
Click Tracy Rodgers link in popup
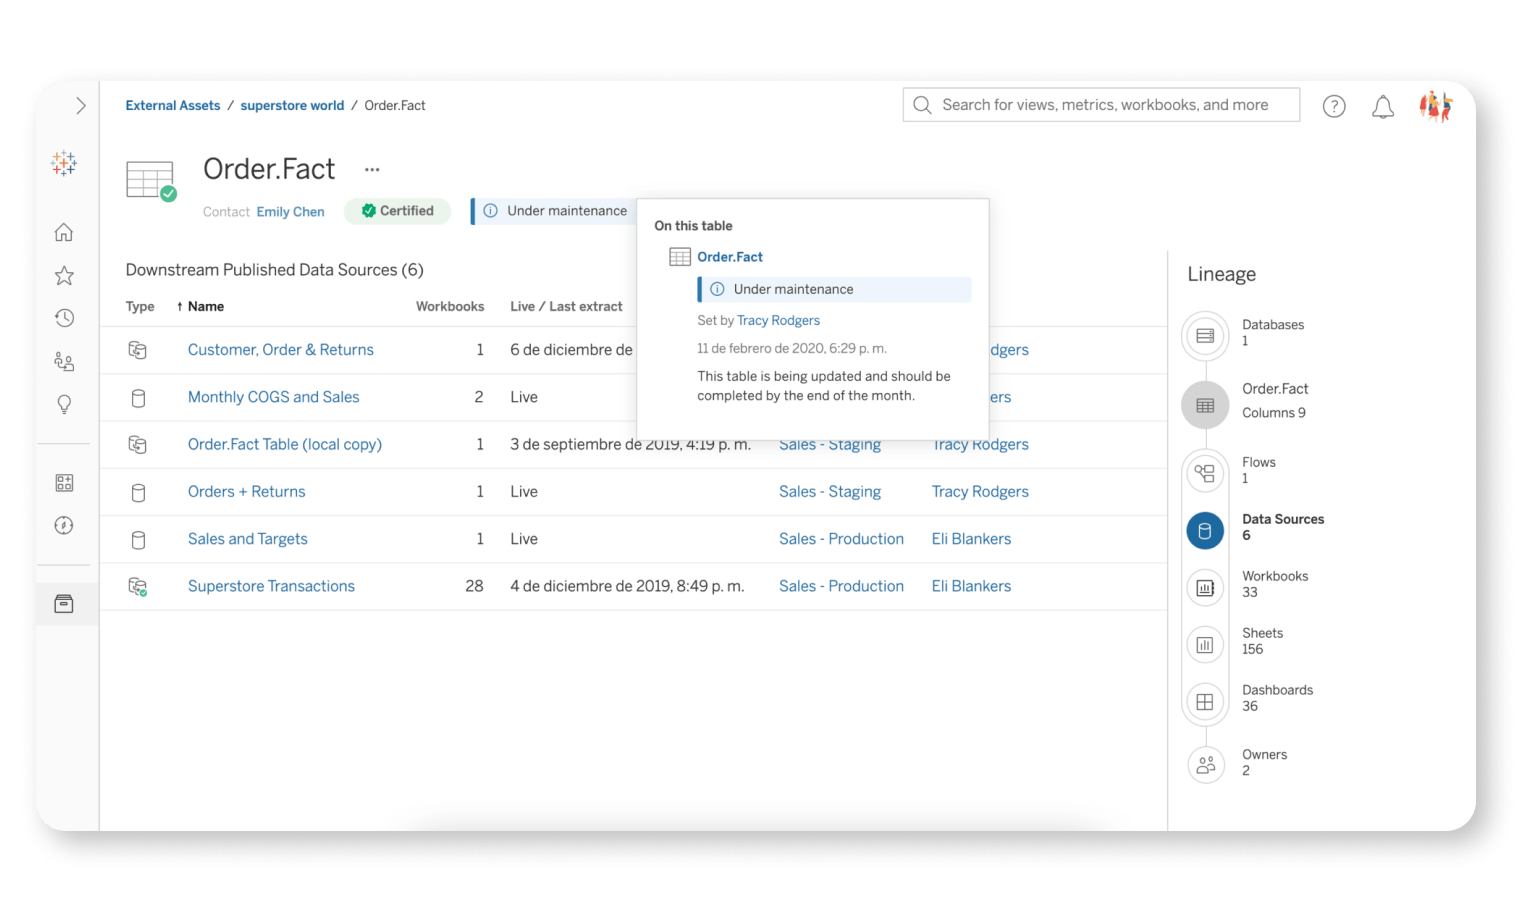pyautogui.click(x=778, y=321)
